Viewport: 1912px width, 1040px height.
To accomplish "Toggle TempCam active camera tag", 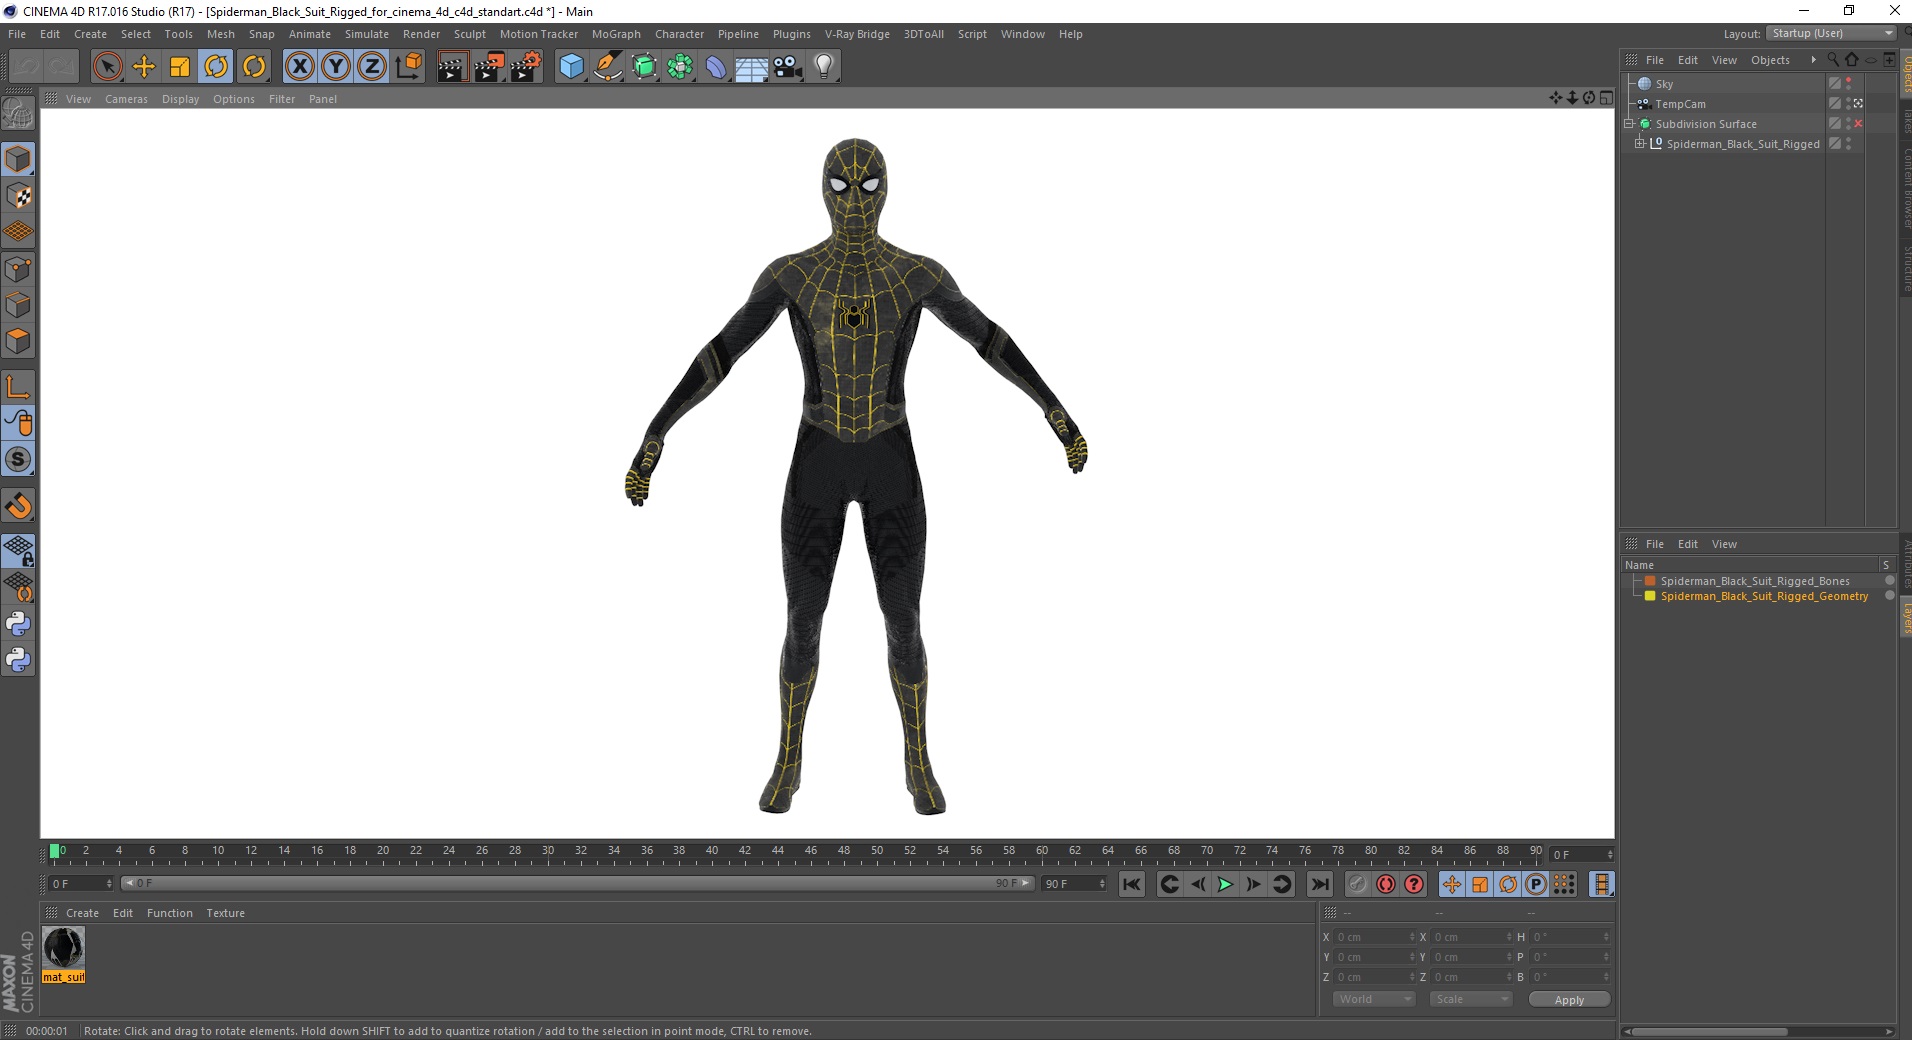I will pos(1859,104).
